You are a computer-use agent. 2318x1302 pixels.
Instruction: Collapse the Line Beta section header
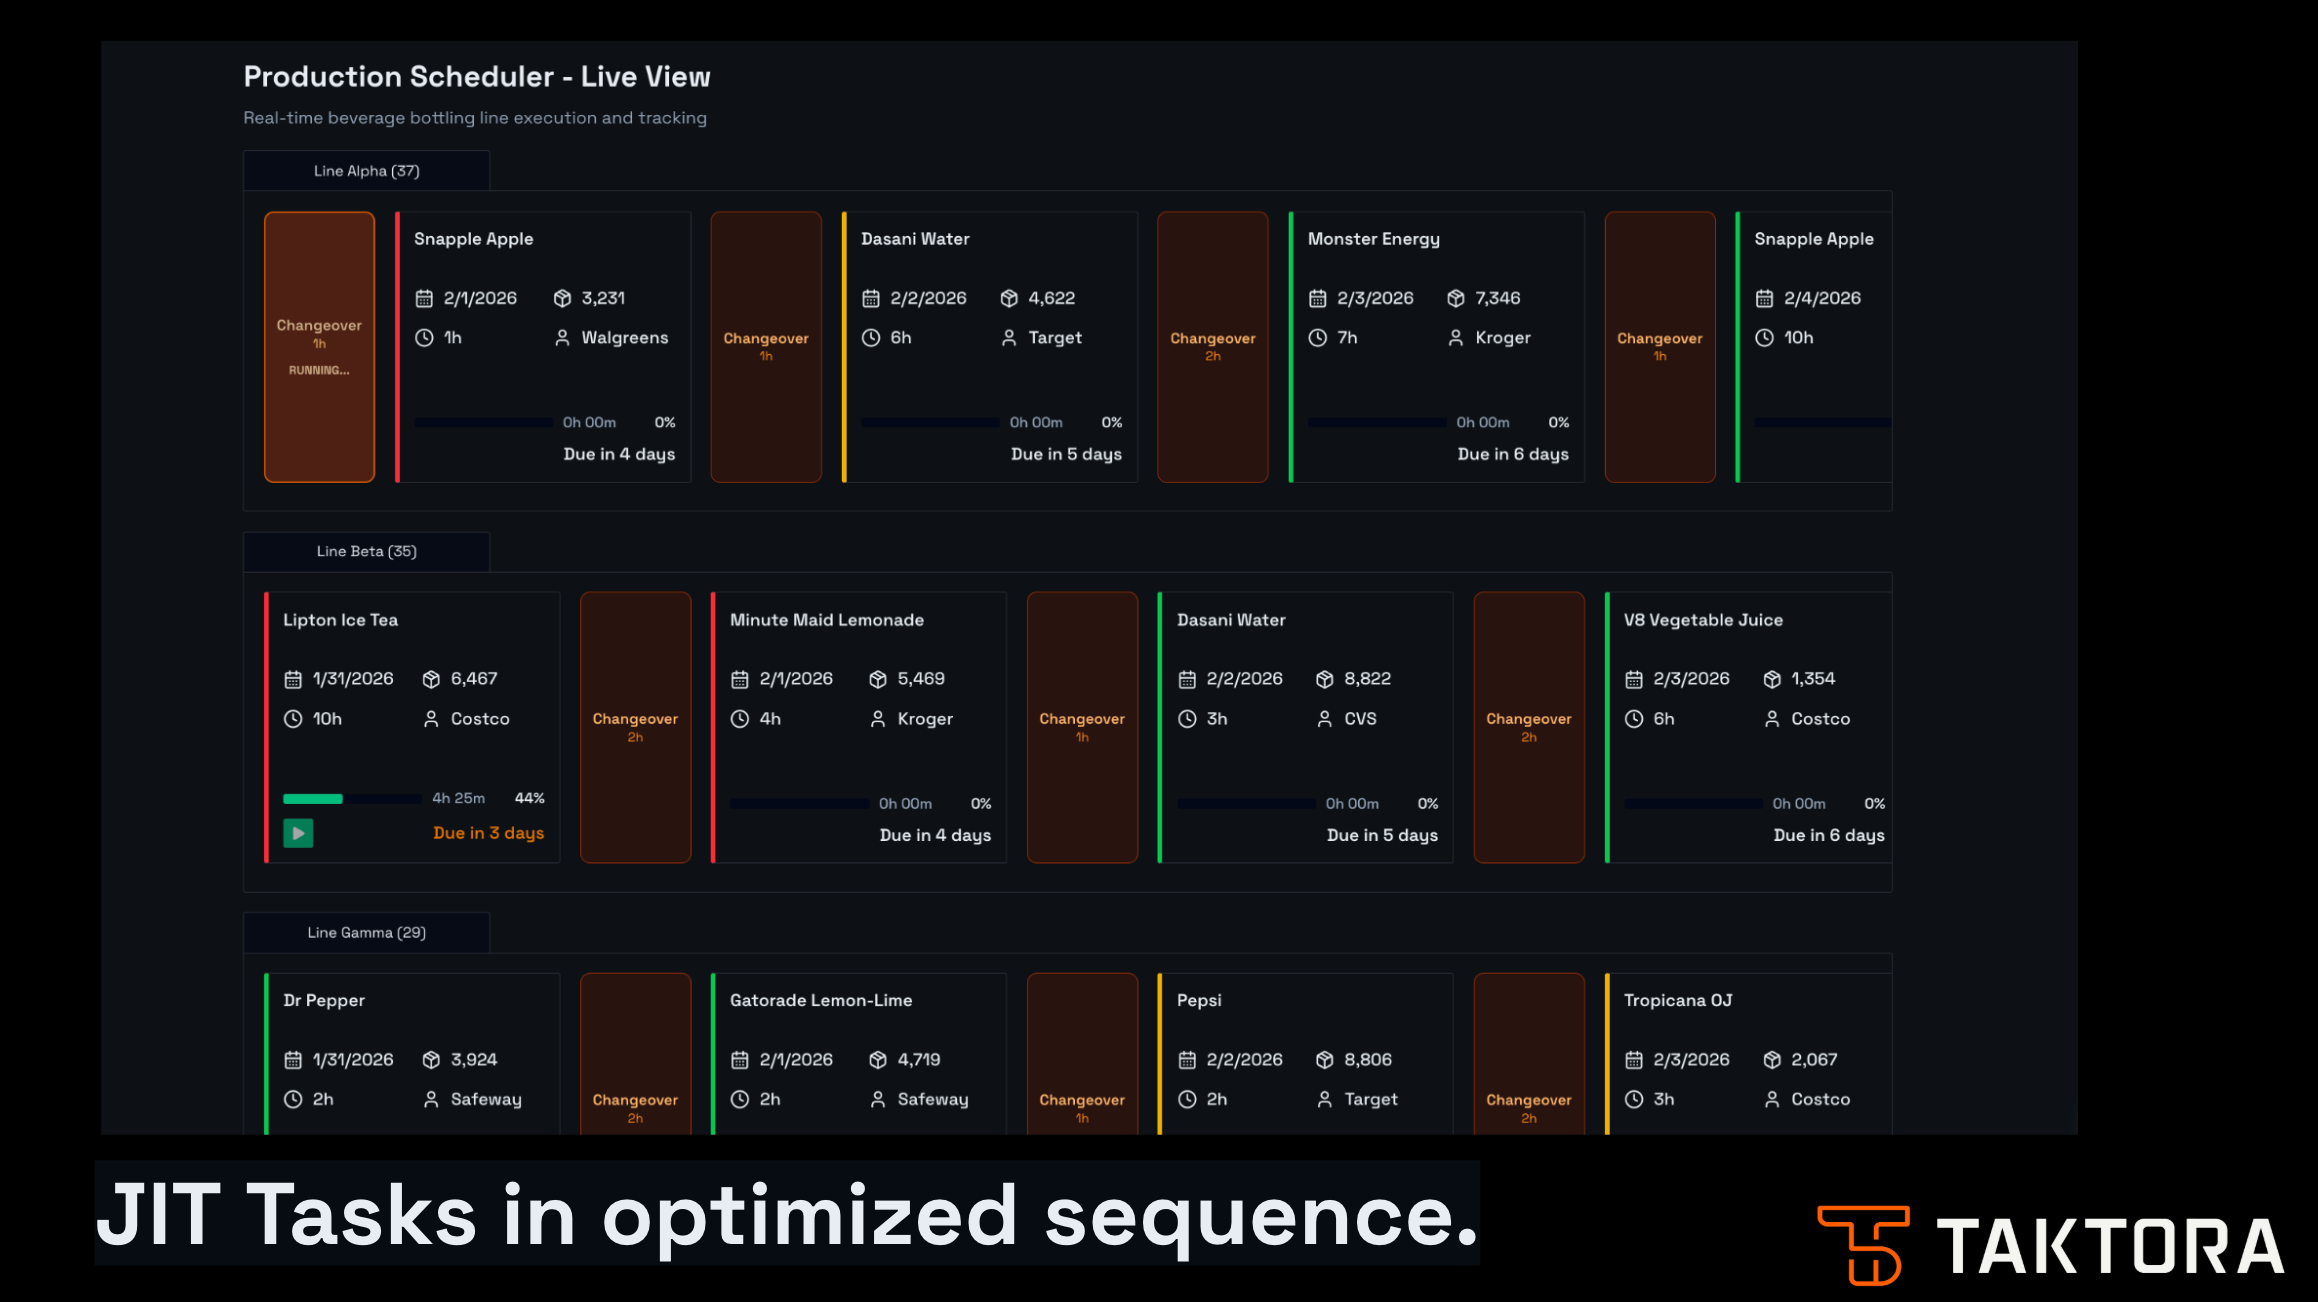click(x=366, y=551)
